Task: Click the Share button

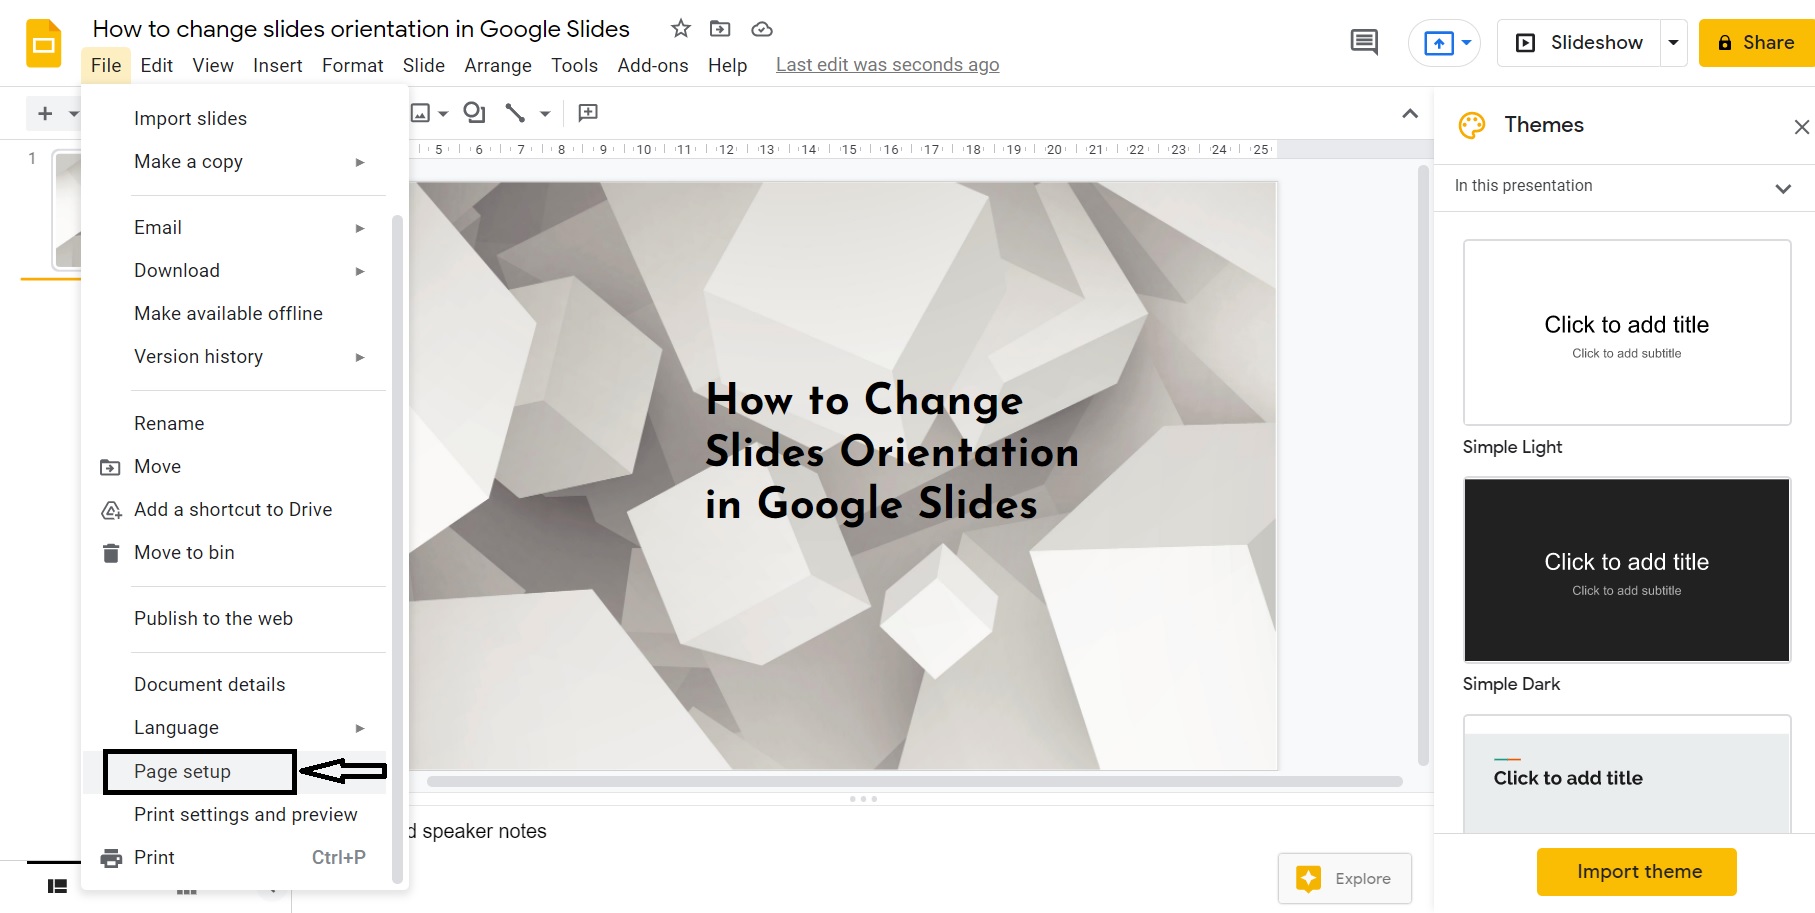Action: (x=1757, y=43)
